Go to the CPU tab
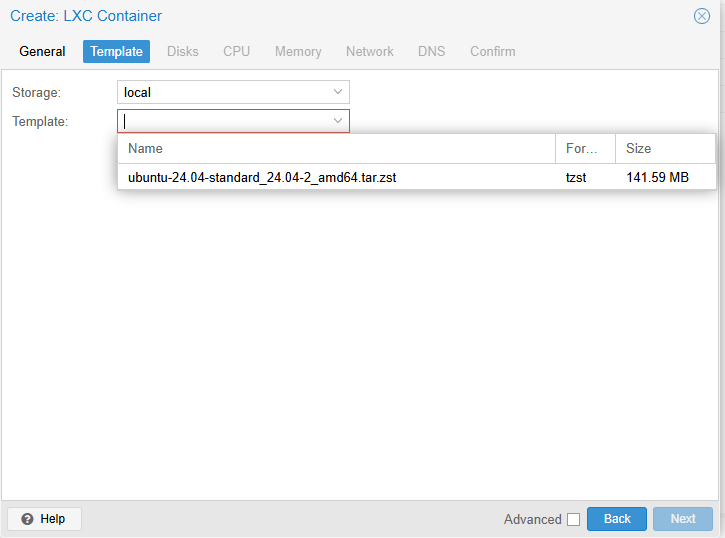The image size is (725, 538). (x=236, y=51)
